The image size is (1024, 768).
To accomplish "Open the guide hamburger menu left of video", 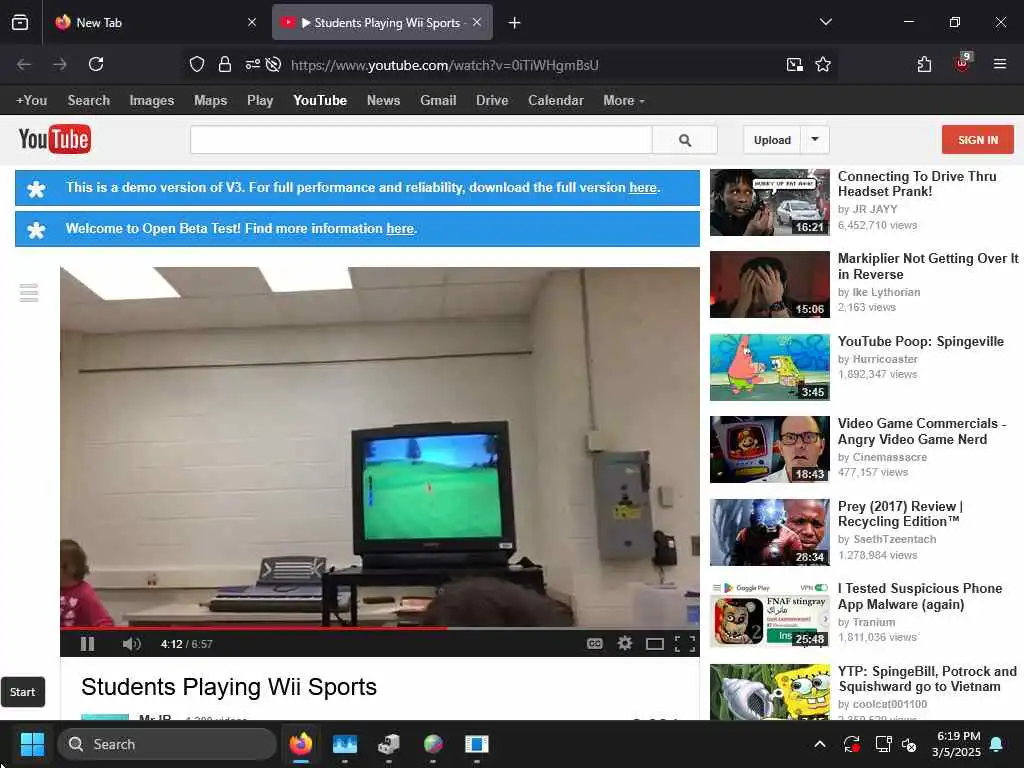I will pos(29,293).
